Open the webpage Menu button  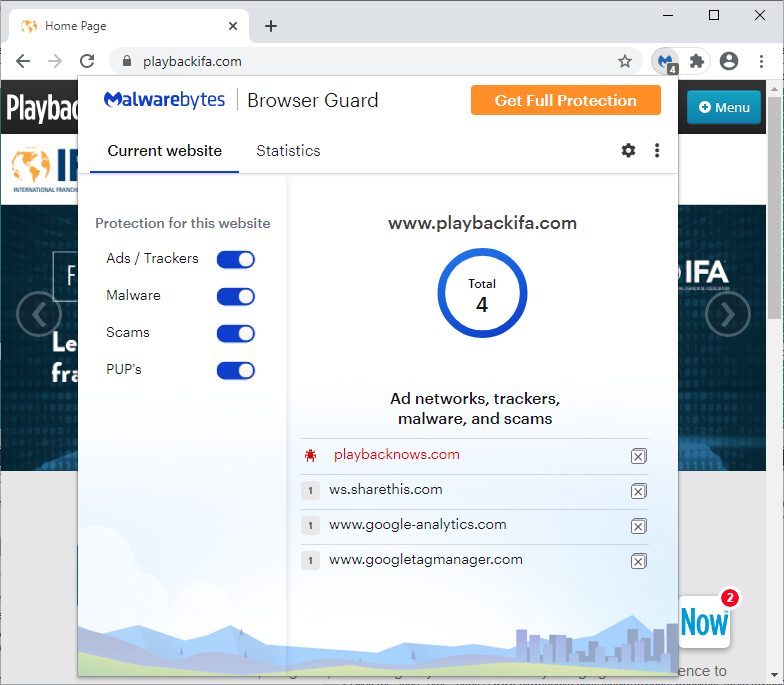(x=724, y=107)
